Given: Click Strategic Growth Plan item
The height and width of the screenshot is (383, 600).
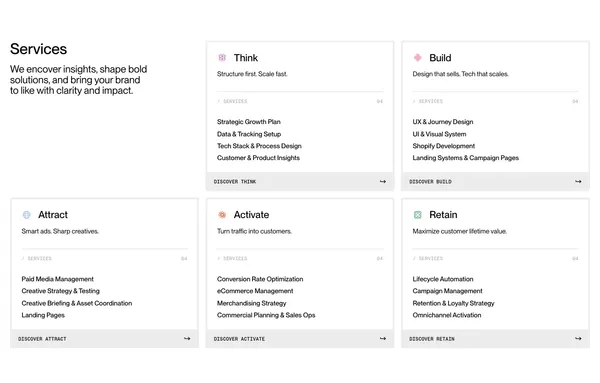Looking at the screenshot, I should pos(249,122).
